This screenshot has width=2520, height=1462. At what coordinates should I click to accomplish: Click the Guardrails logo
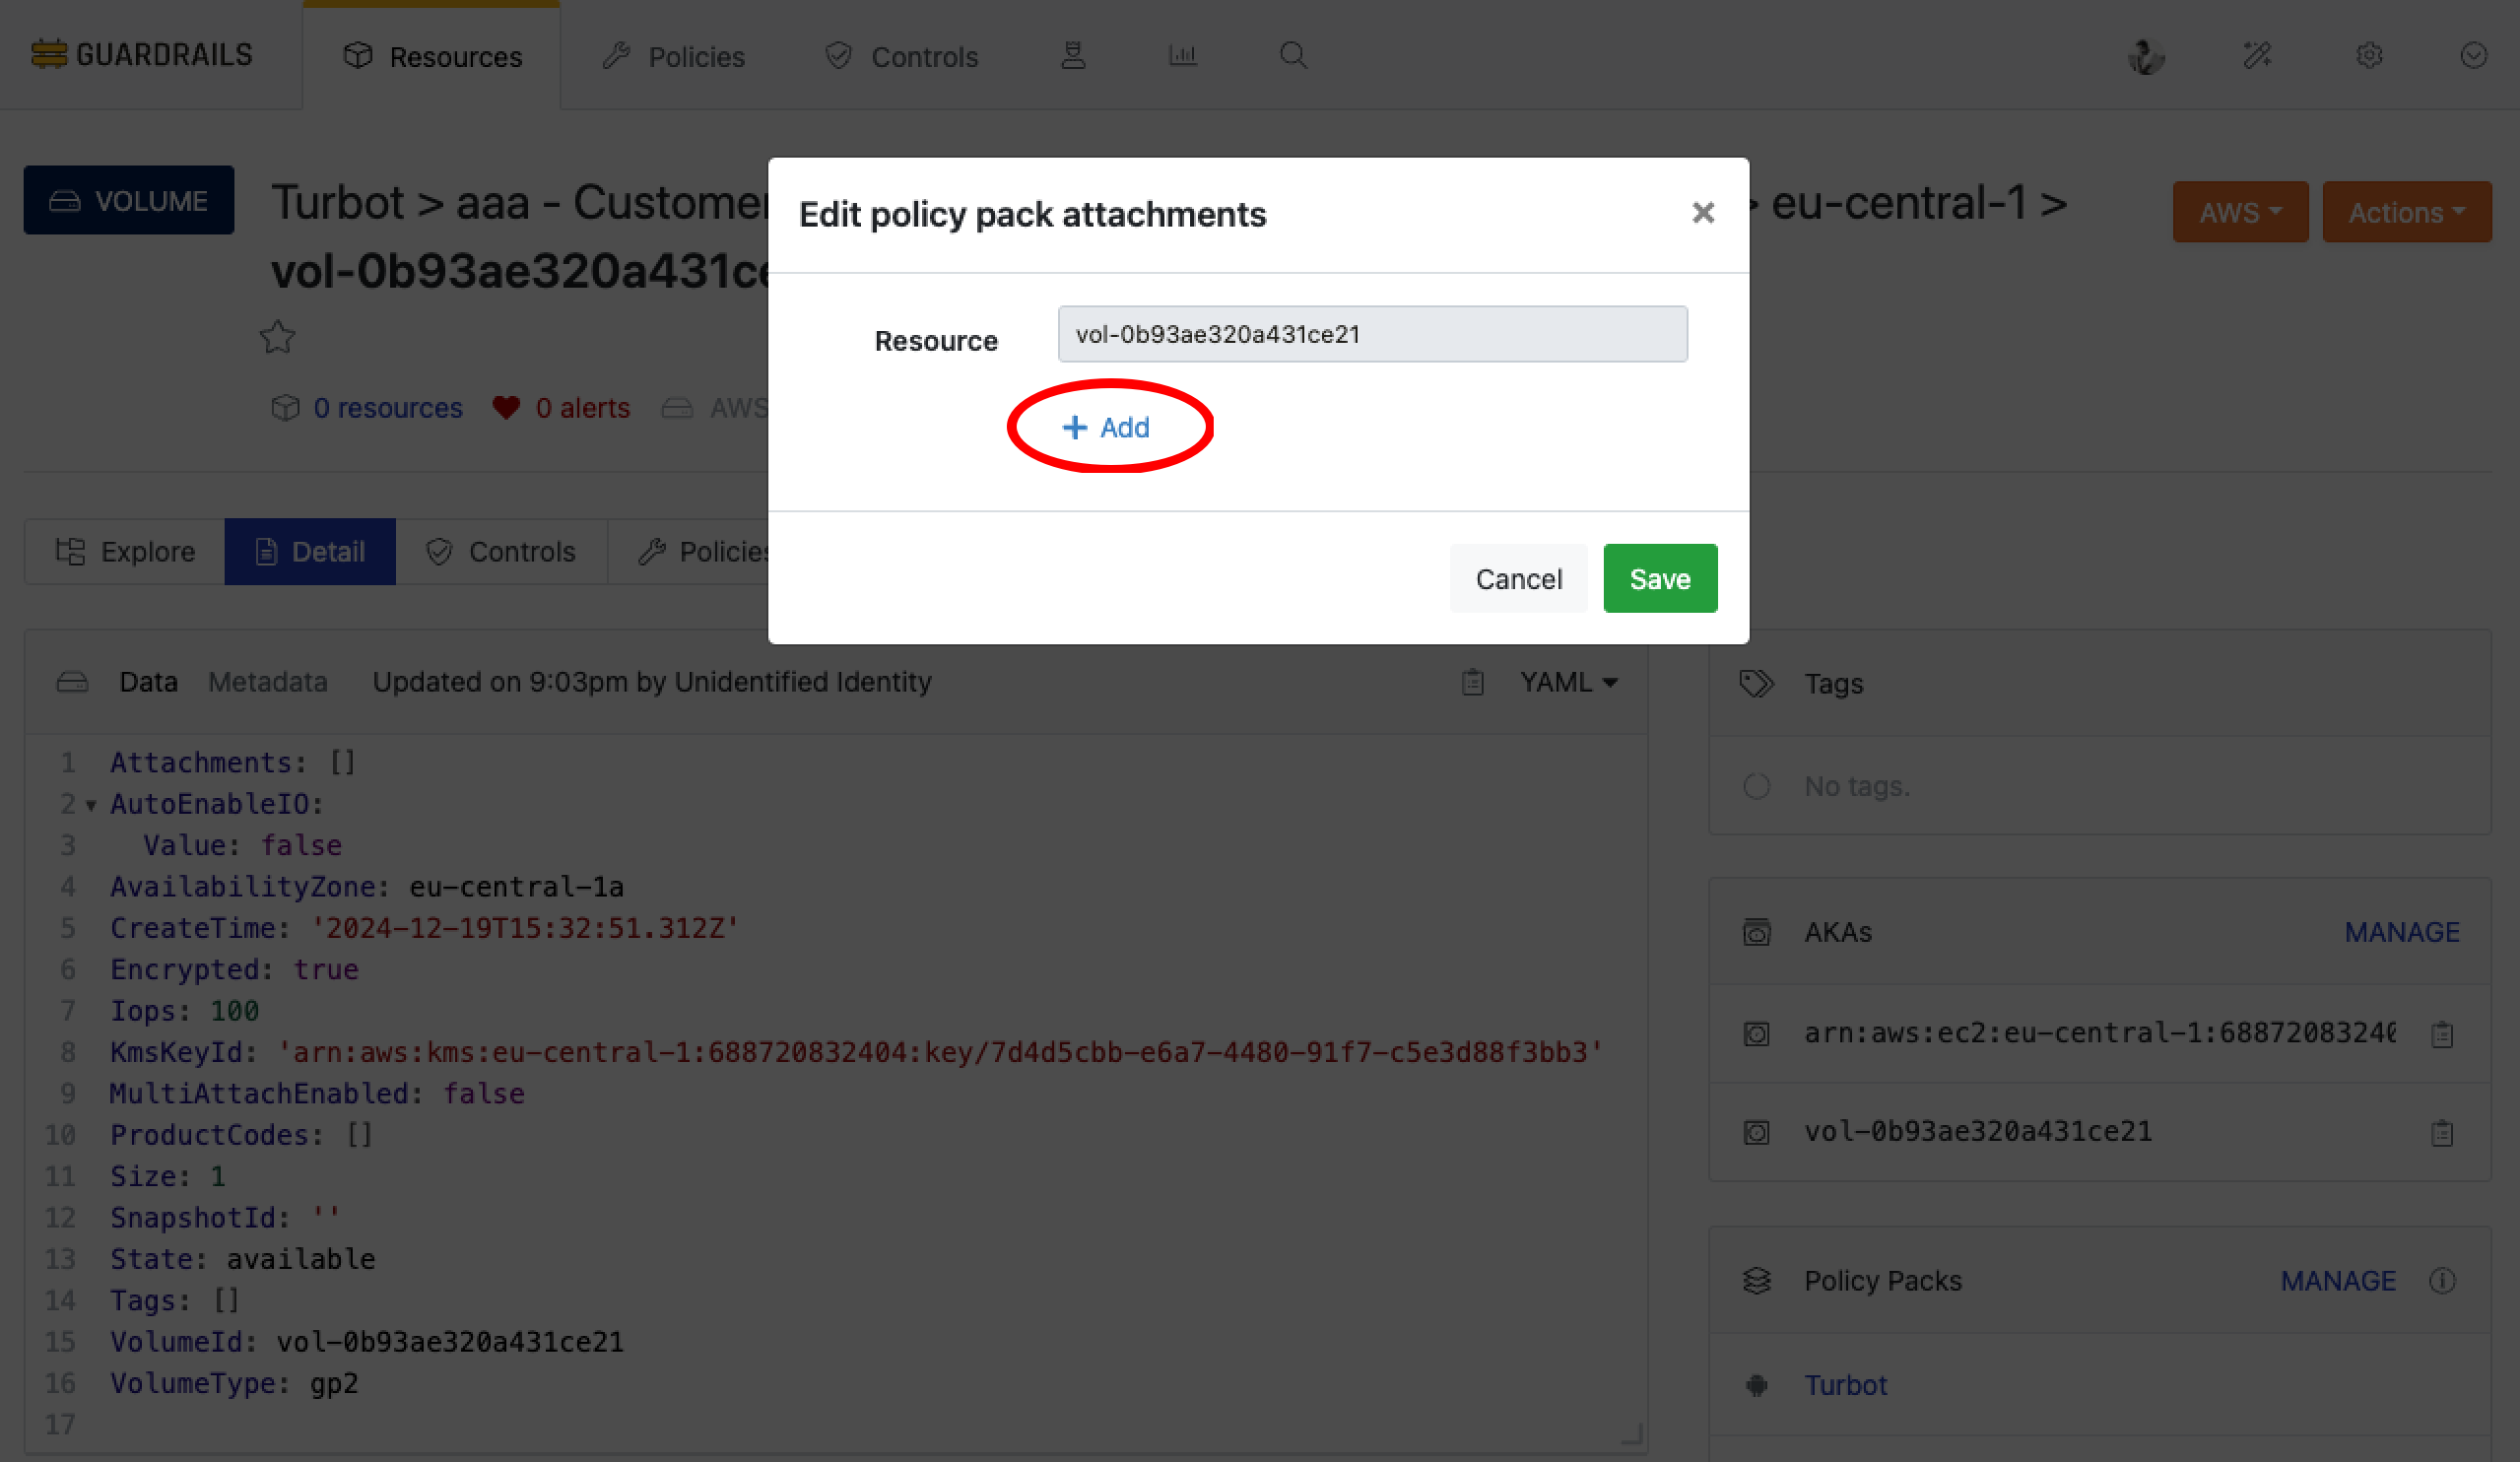tap(141, 53)
